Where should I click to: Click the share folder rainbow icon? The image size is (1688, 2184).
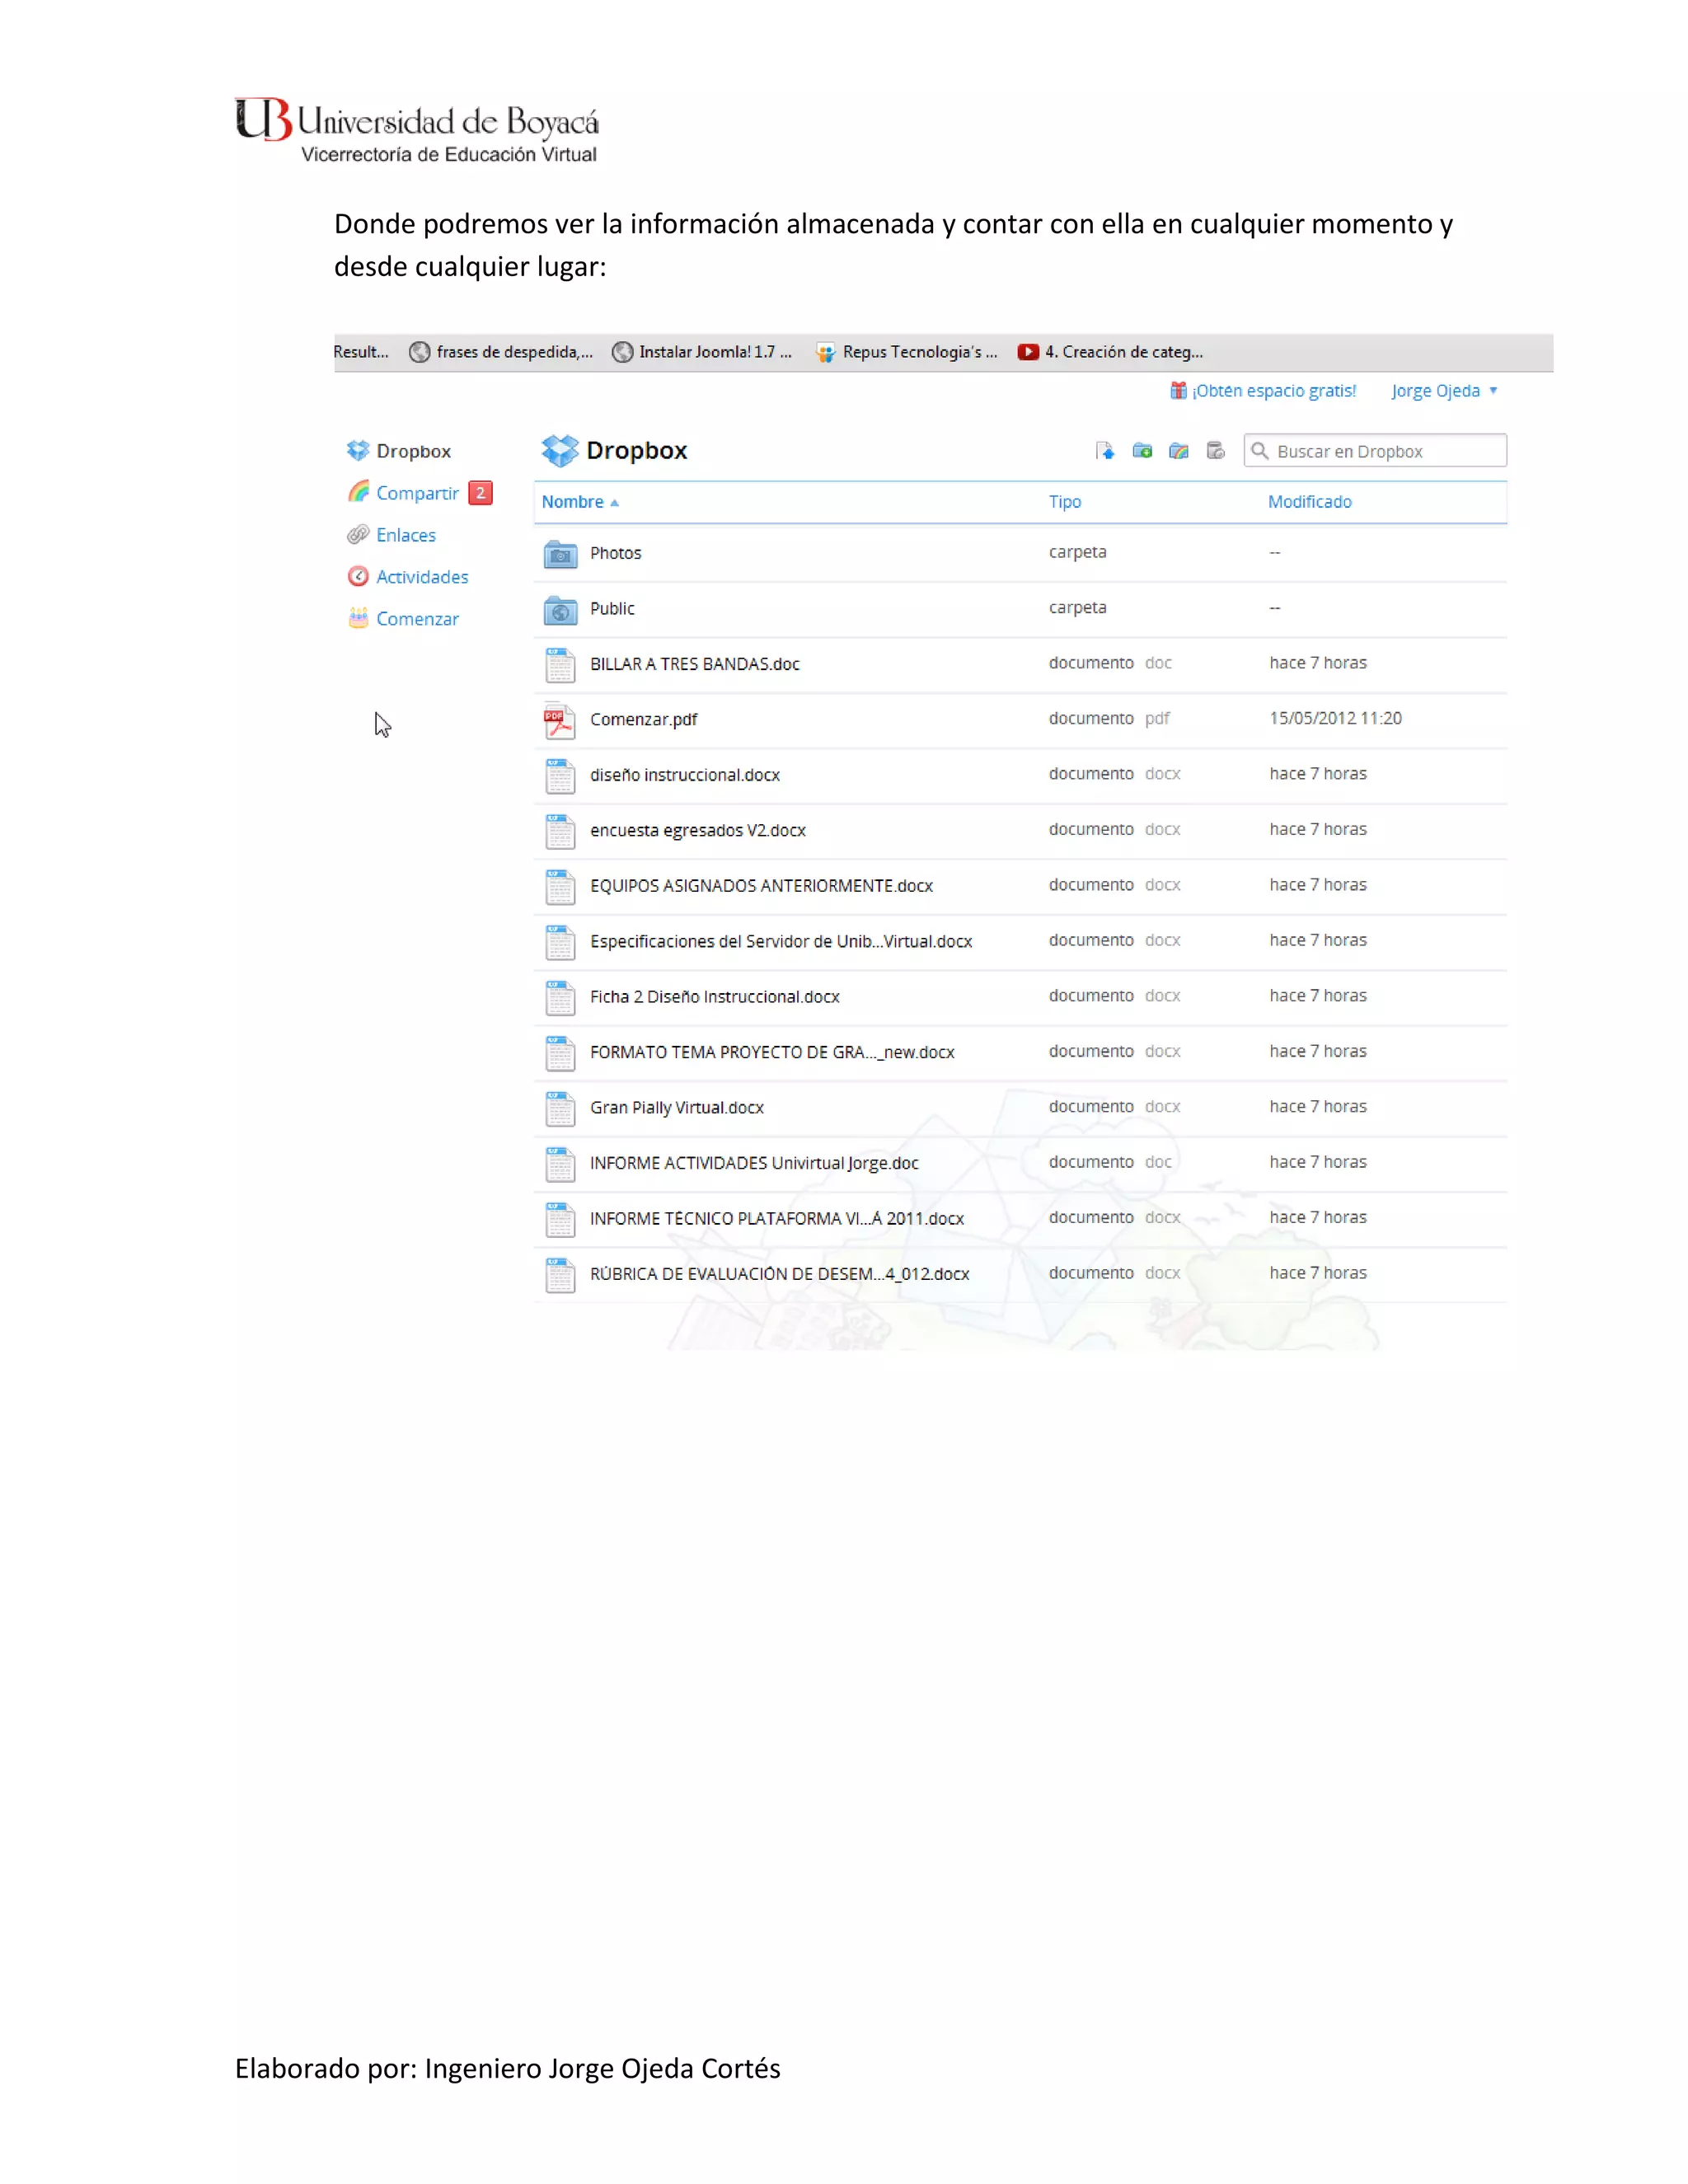click(1178, 451)
